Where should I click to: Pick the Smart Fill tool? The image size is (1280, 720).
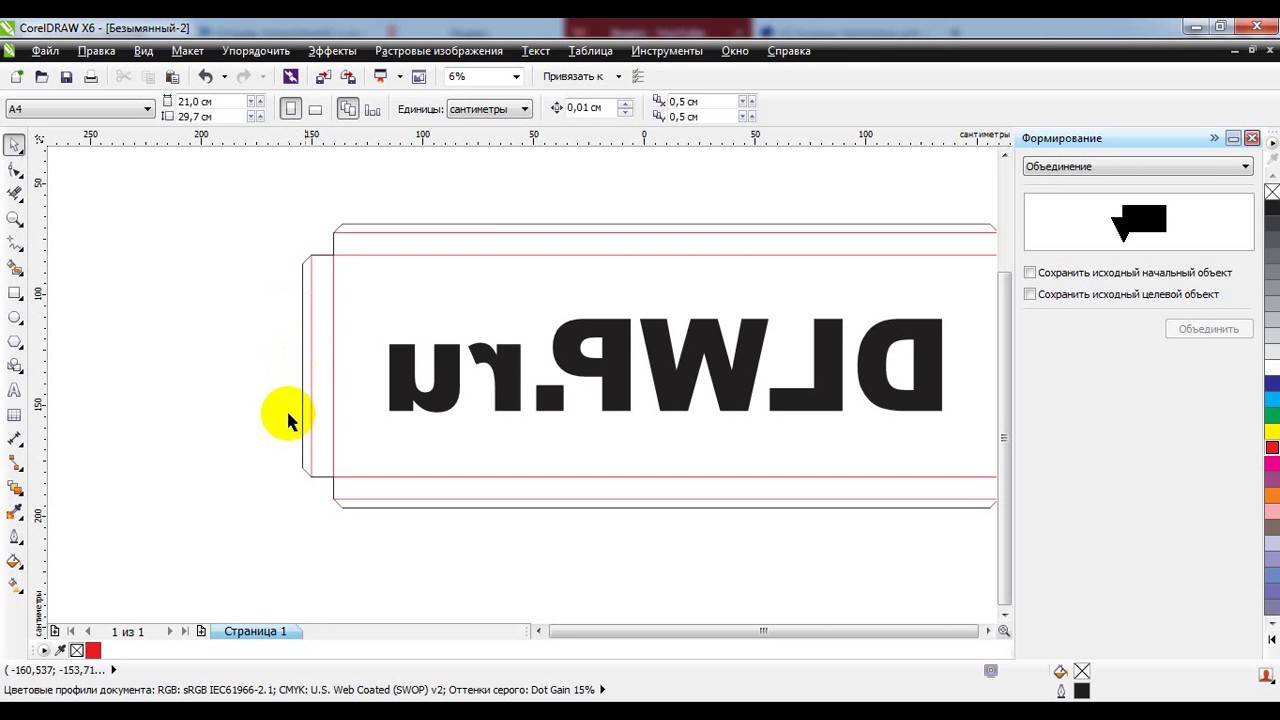[x=14, y=268]
